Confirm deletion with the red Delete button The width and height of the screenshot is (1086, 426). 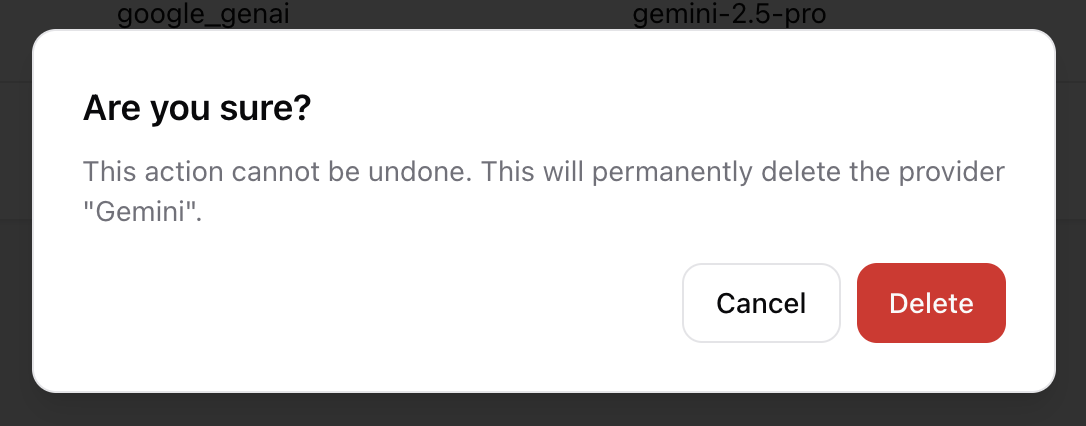point(931,303)
